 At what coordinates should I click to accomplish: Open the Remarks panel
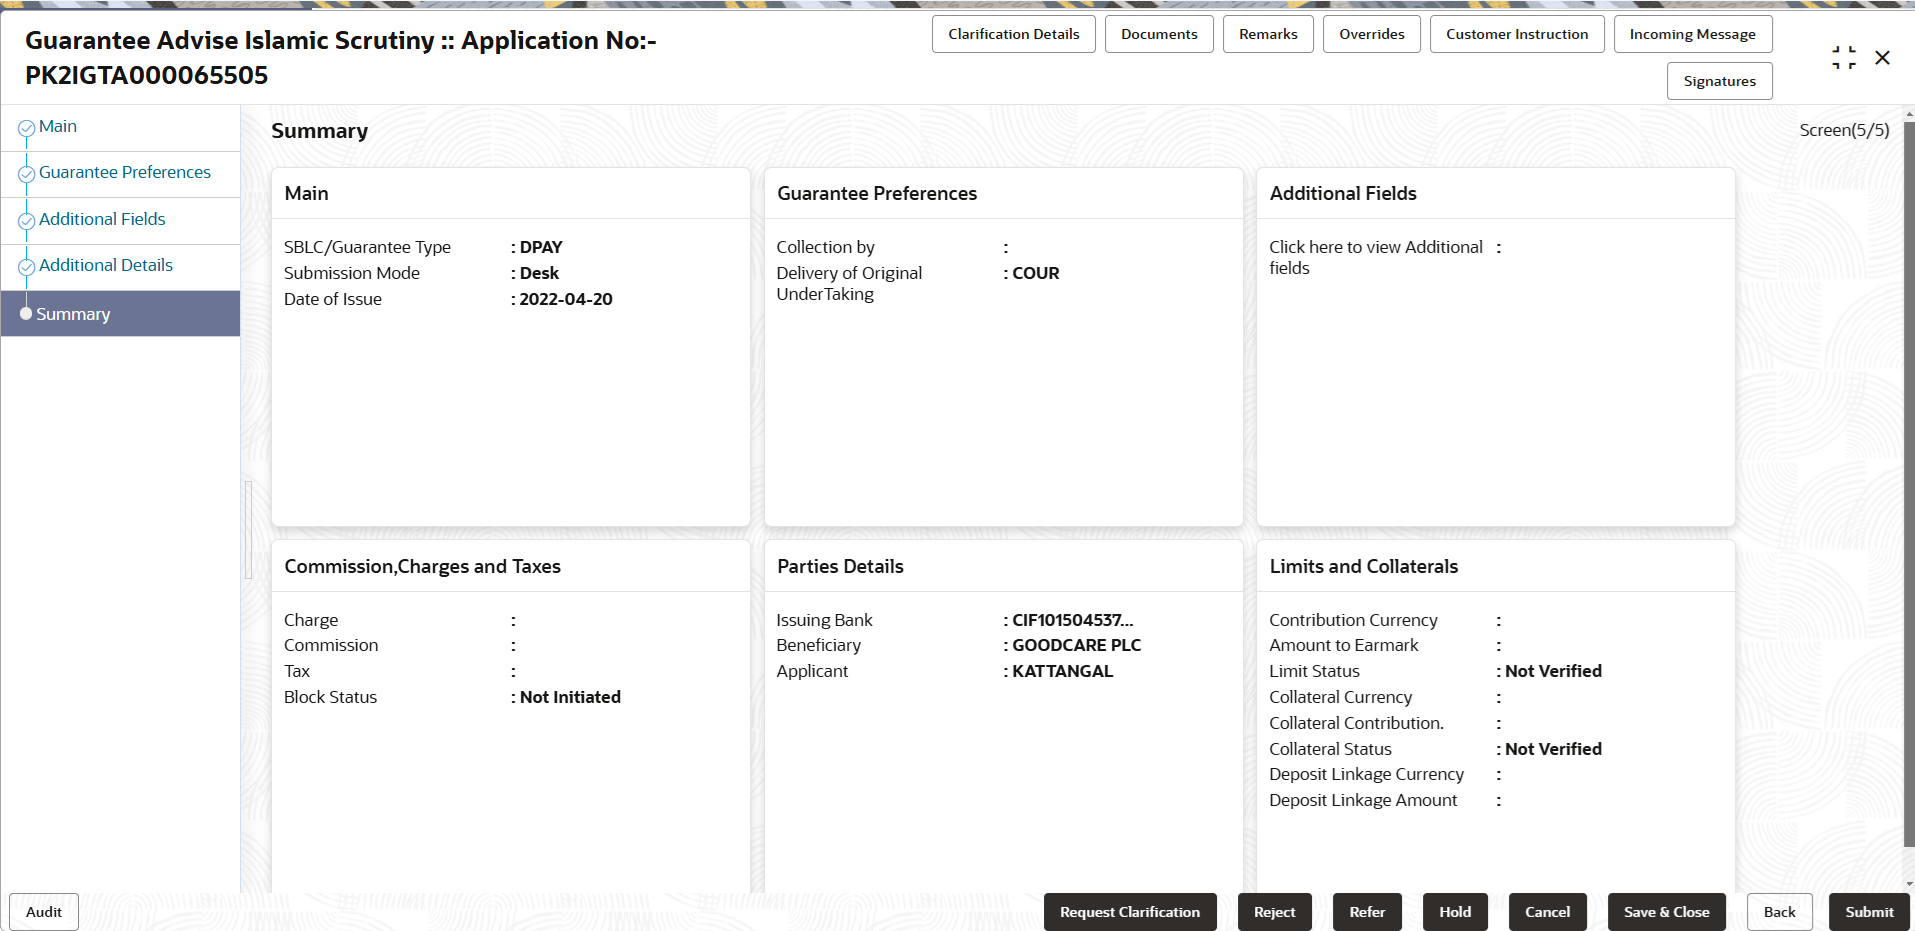[x=1268, y=34]
